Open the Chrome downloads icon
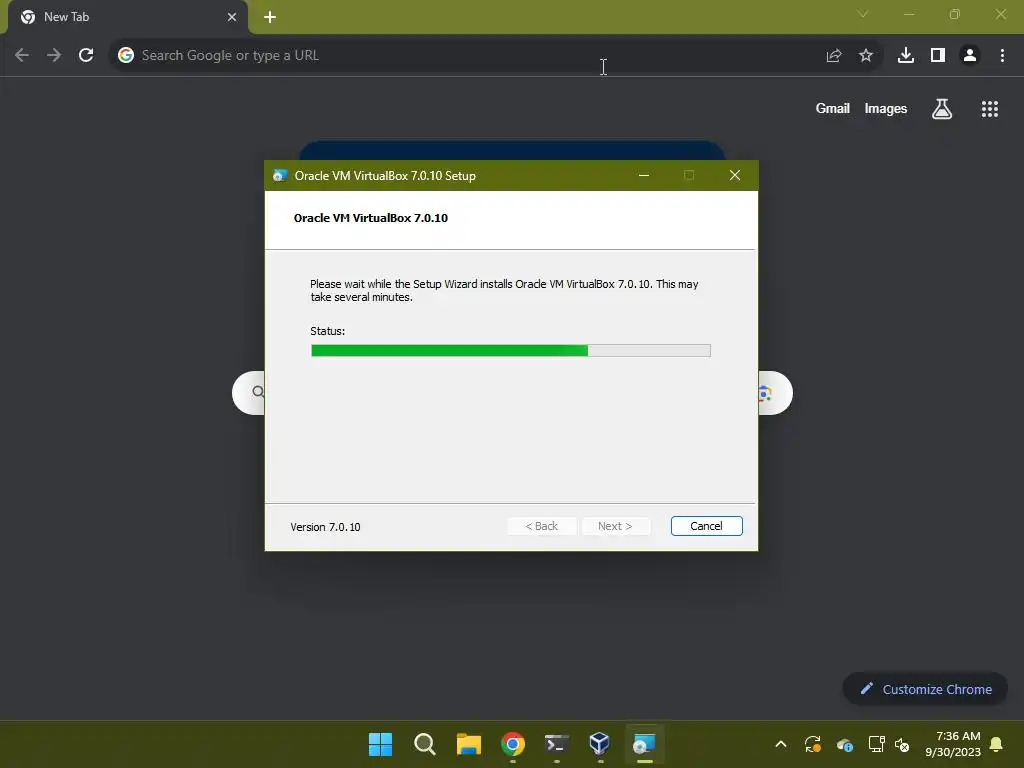The width and height of the screenshot is (1024, 768). tap(905, 56)
